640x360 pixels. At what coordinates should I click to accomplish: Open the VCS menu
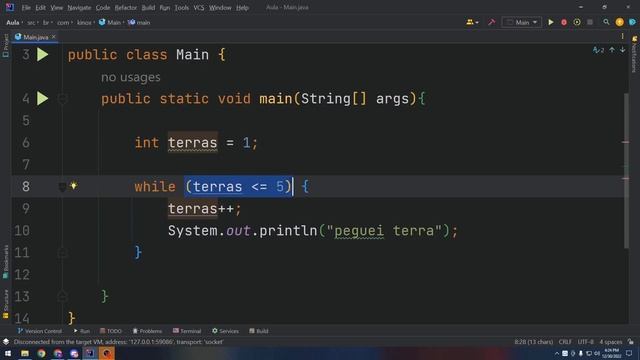(199, 7)
